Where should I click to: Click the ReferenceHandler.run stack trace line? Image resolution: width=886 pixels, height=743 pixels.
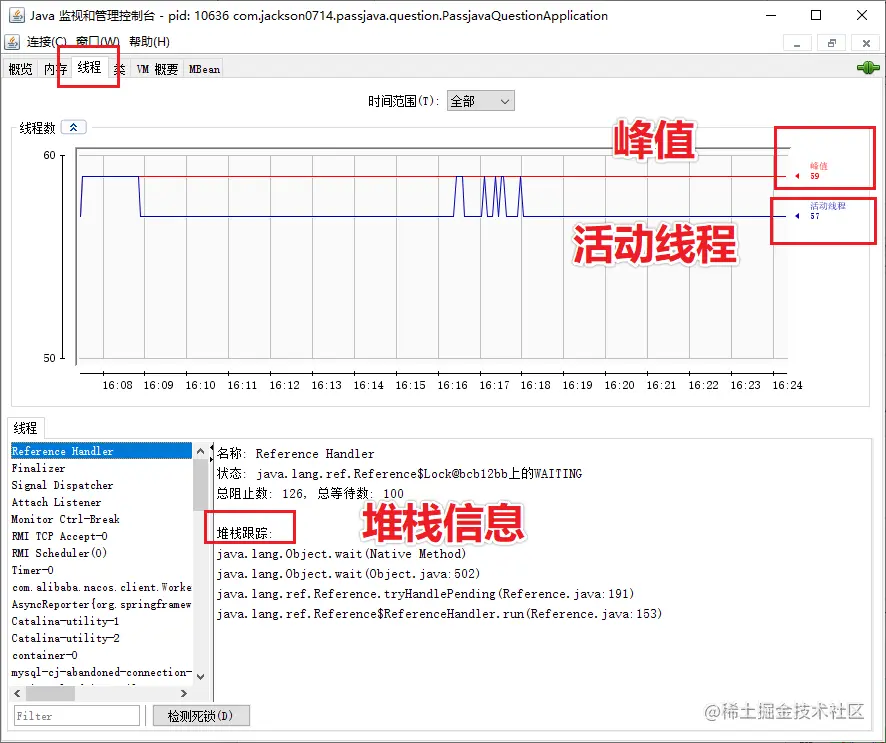tap(439, 614)
